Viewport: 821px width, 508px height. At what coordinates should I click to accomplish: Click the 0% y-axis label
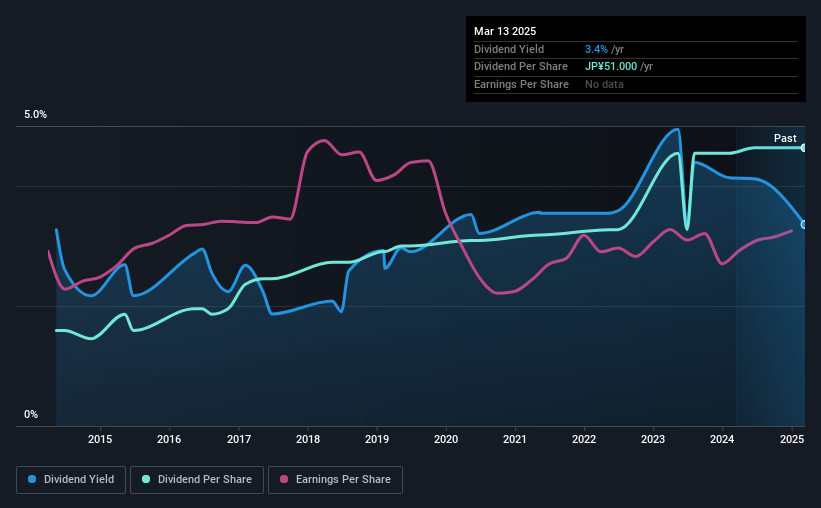(31, 414)
